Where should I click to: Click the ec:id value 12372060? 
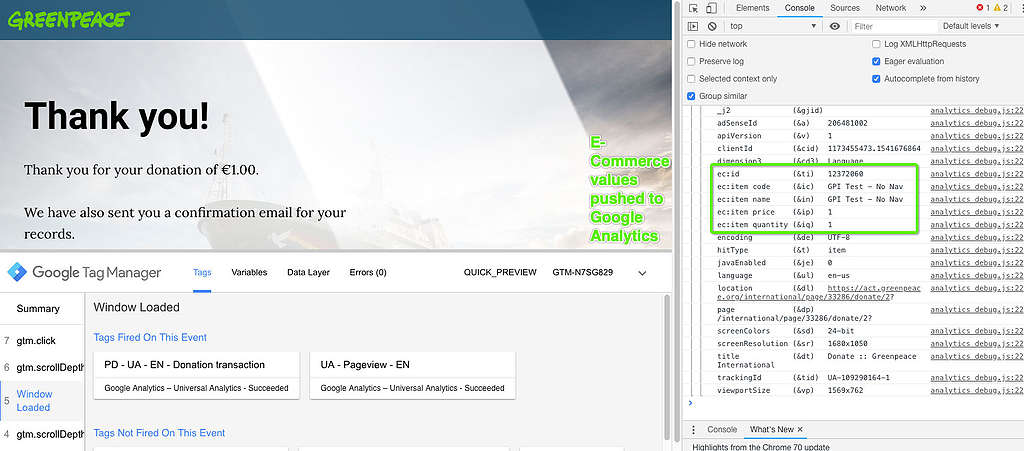[845, 174]
